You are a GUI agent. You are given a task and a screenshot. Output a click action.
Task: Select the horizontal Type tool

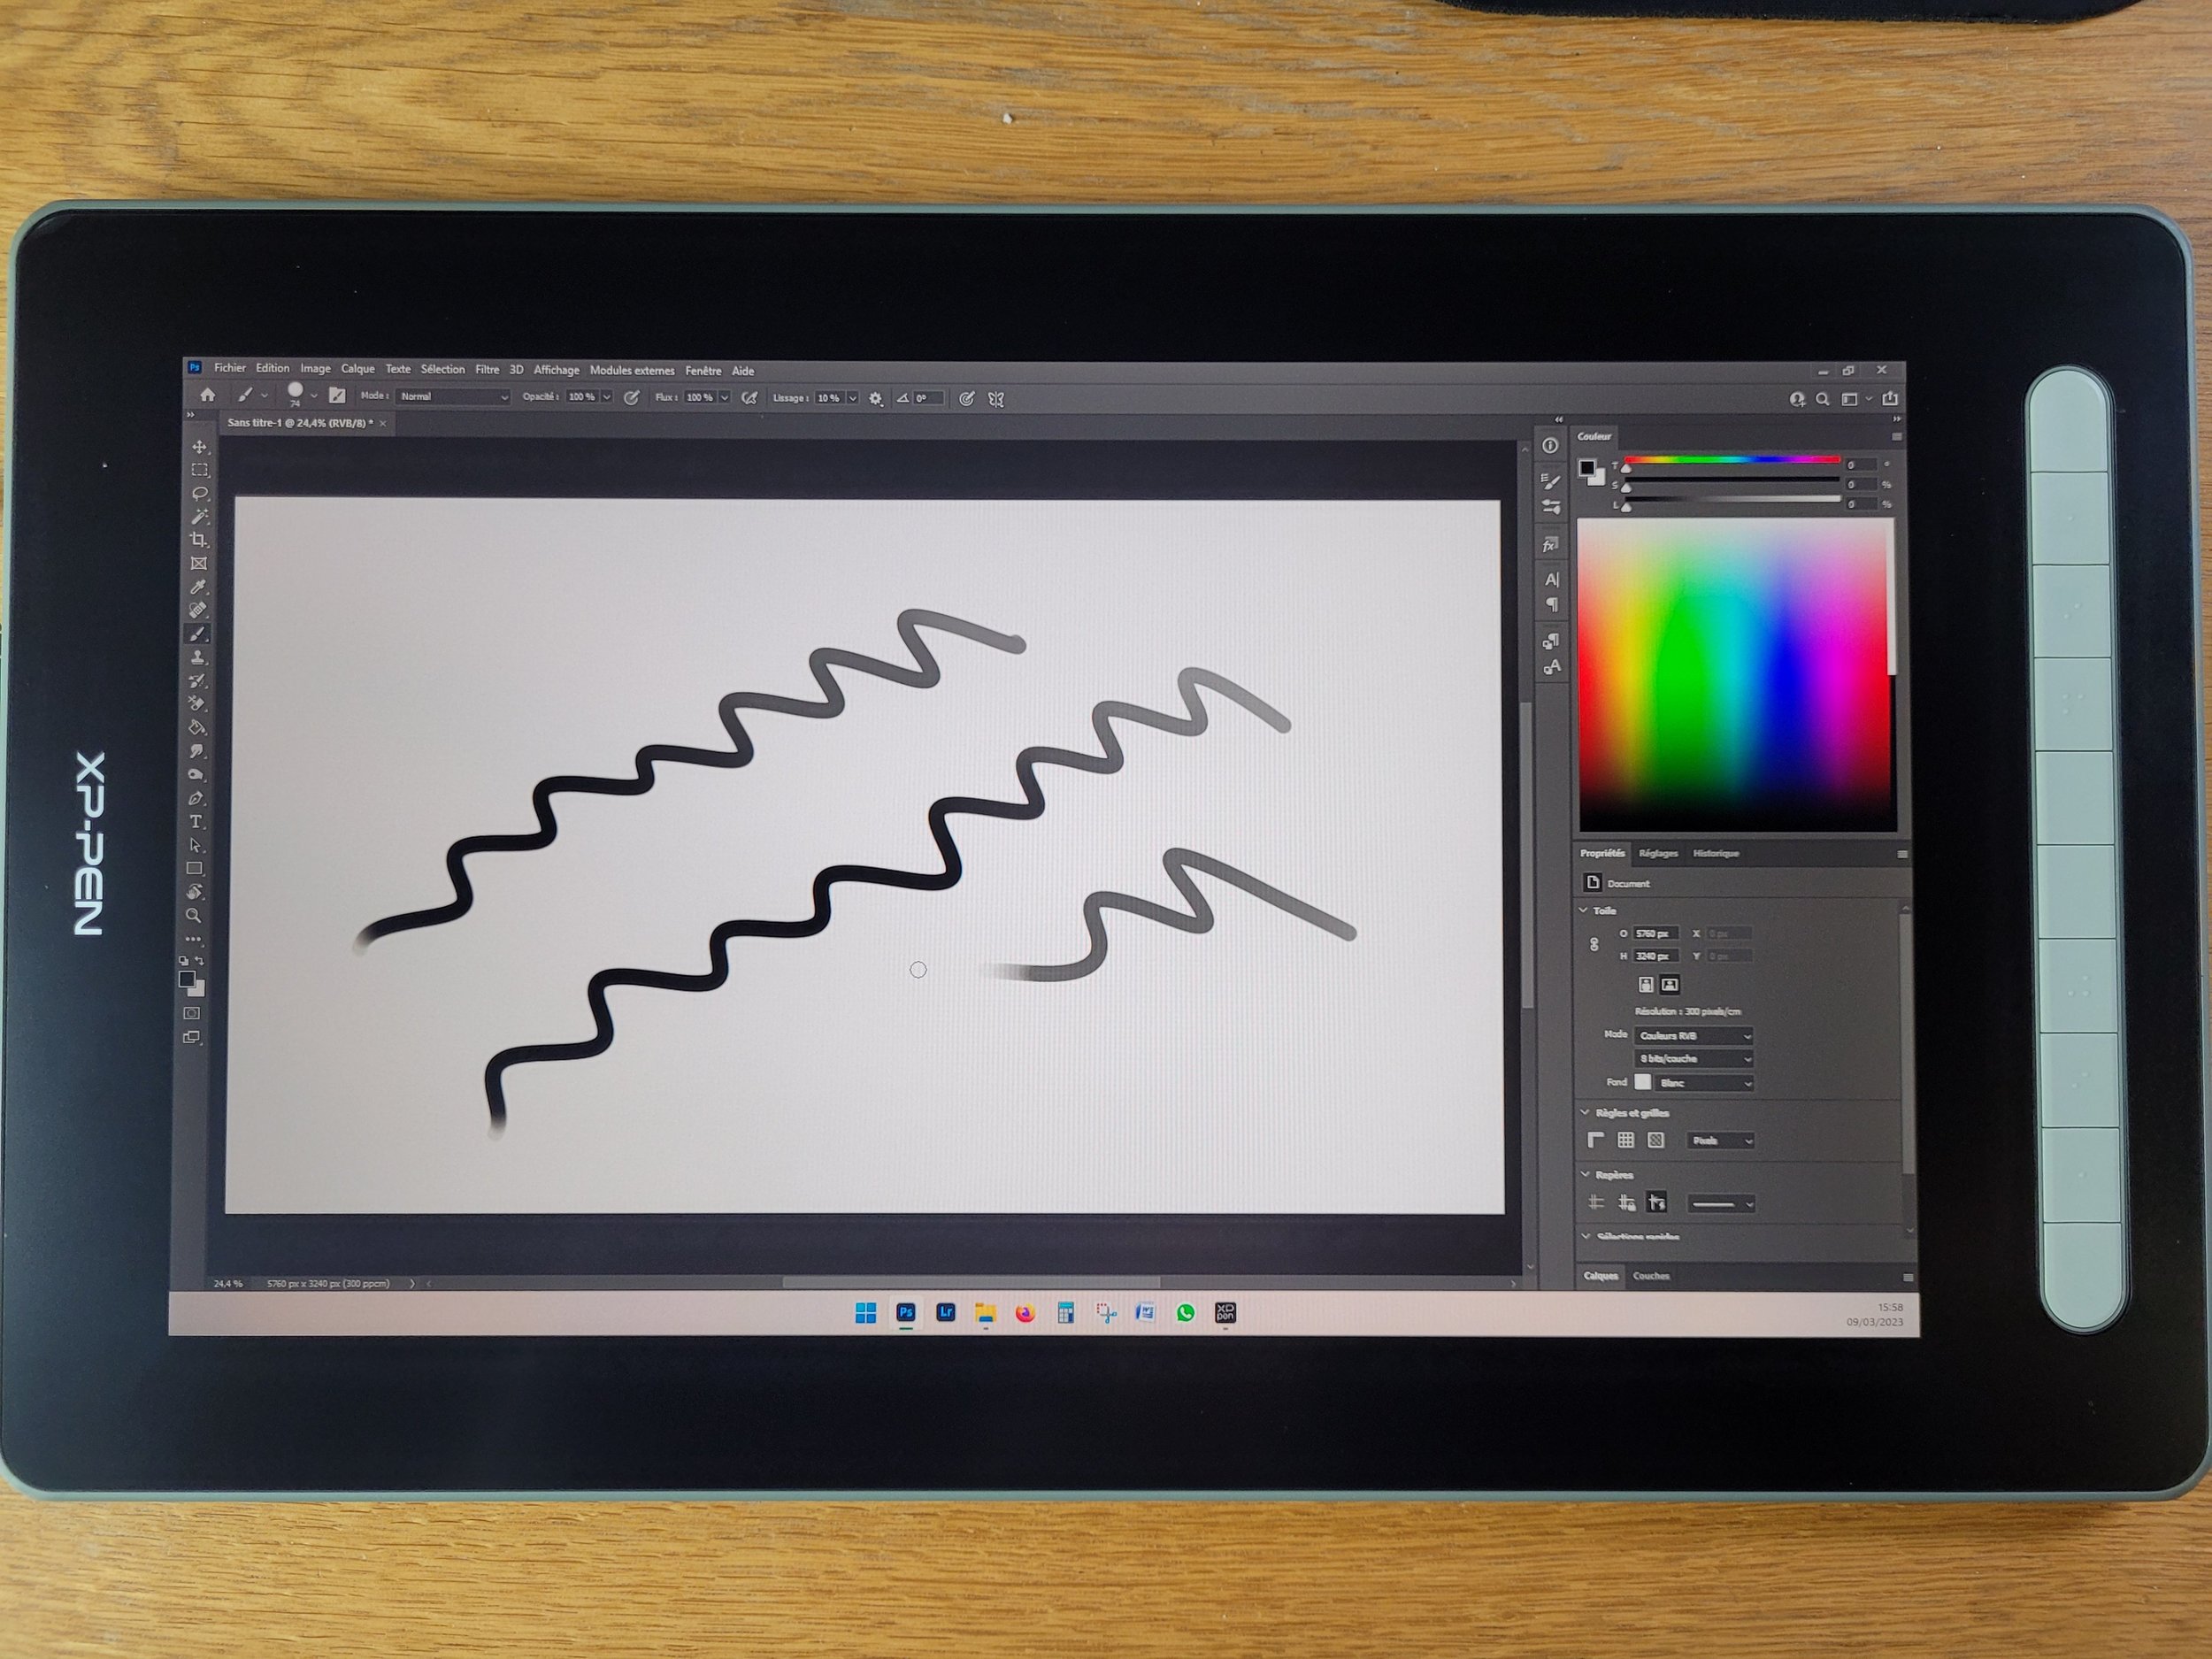pos(196,821)
